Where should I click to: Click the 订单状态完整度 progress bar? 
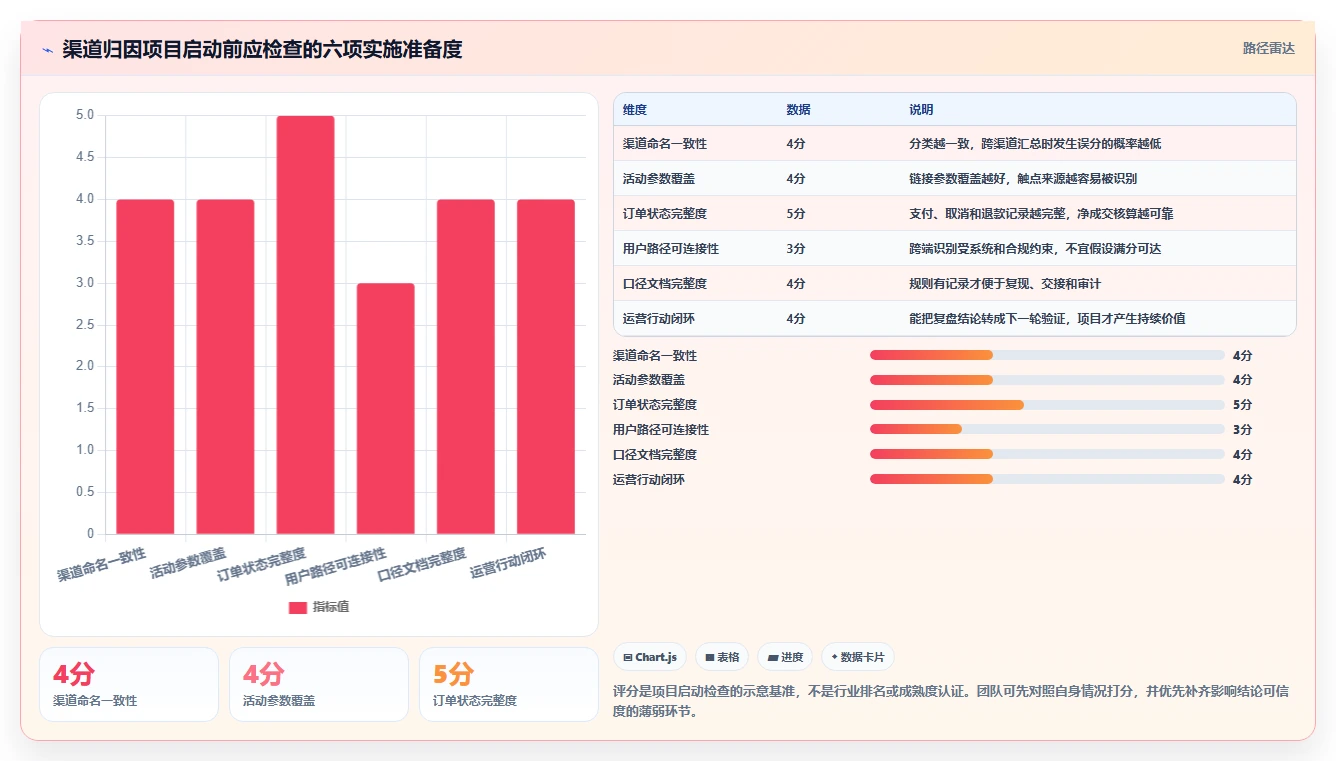[1047, 405]
